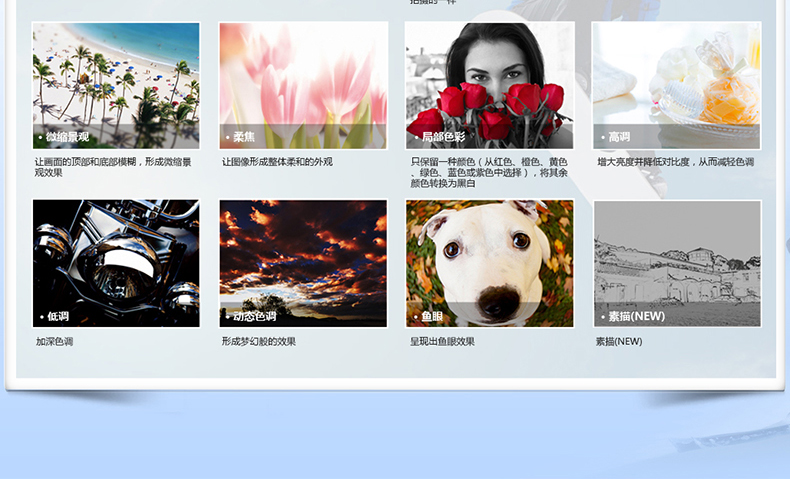Click description 增大亮度并降低对比度
Screen dimensions: 790x479
(x=676, y=162)
